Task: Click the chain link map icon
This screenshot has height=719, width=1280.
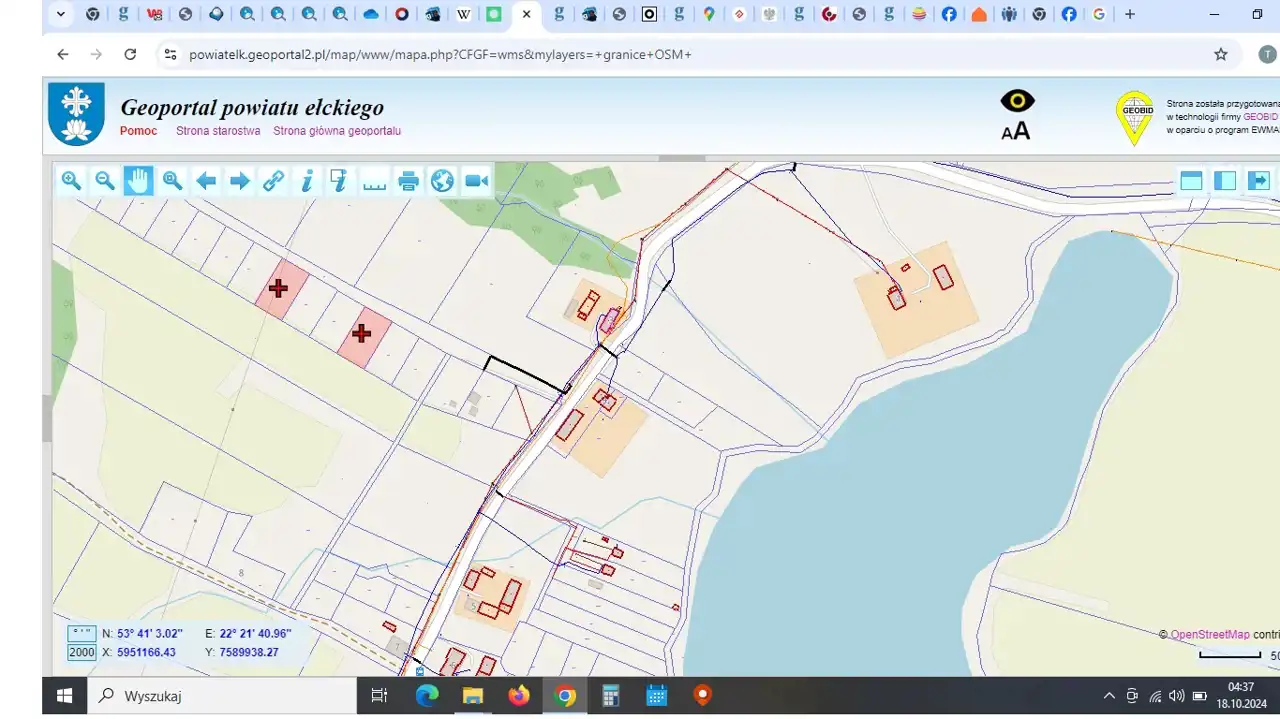Action: pos(273,180)
